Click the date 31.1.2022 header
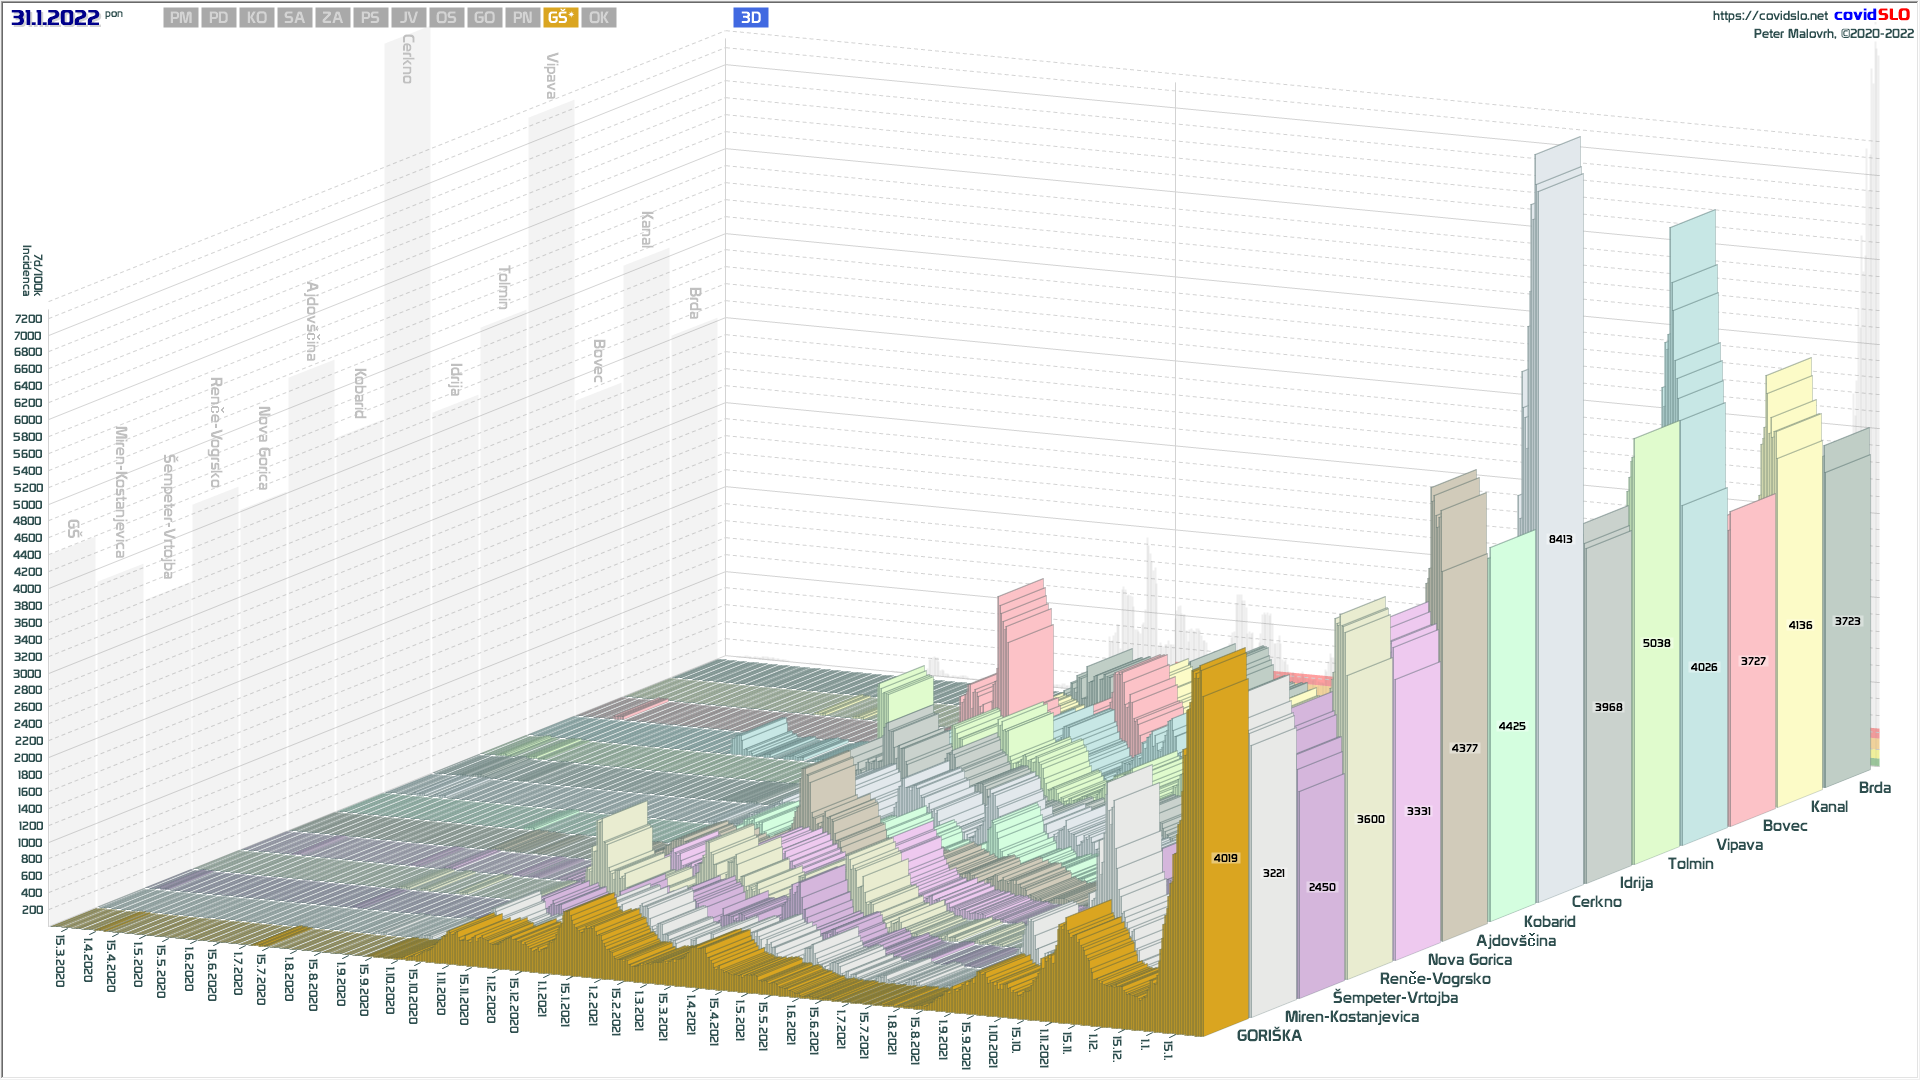Image resolution: width=1920 pixels, height=1080 pixels. coord(55,18)
